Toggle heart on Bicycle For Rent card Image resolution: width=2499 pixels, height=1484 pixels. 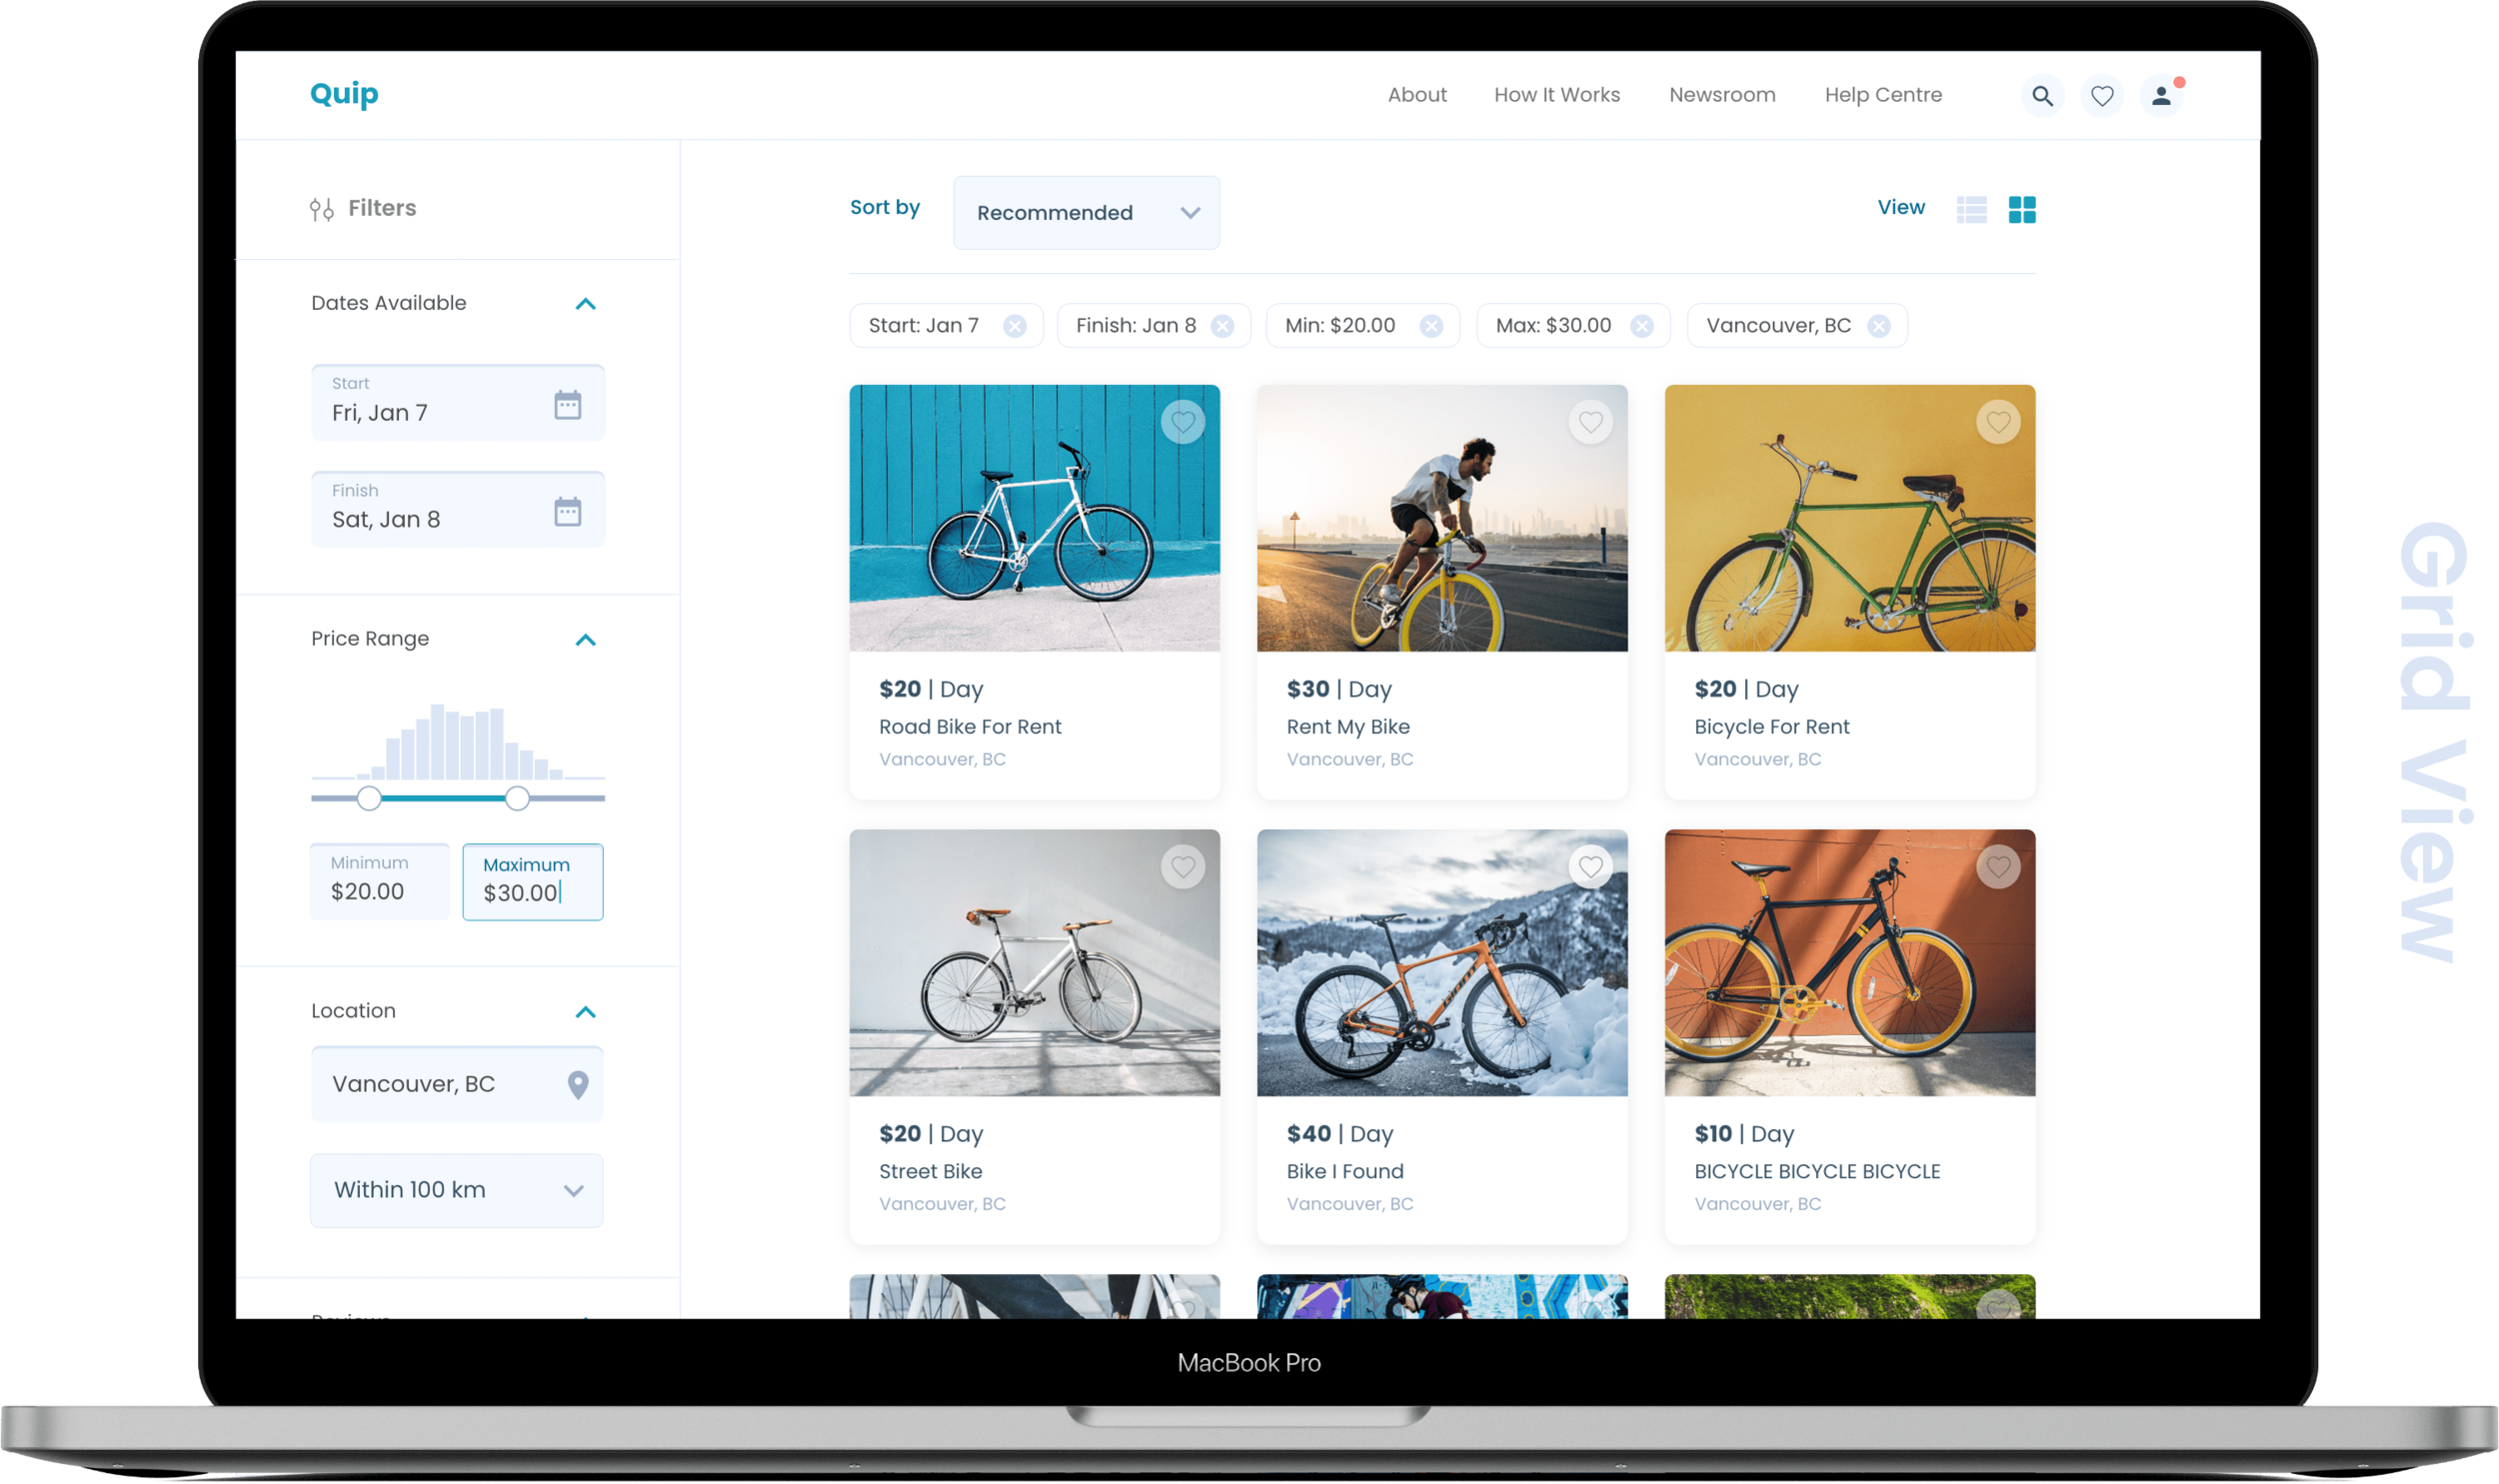coord(1997,422)
